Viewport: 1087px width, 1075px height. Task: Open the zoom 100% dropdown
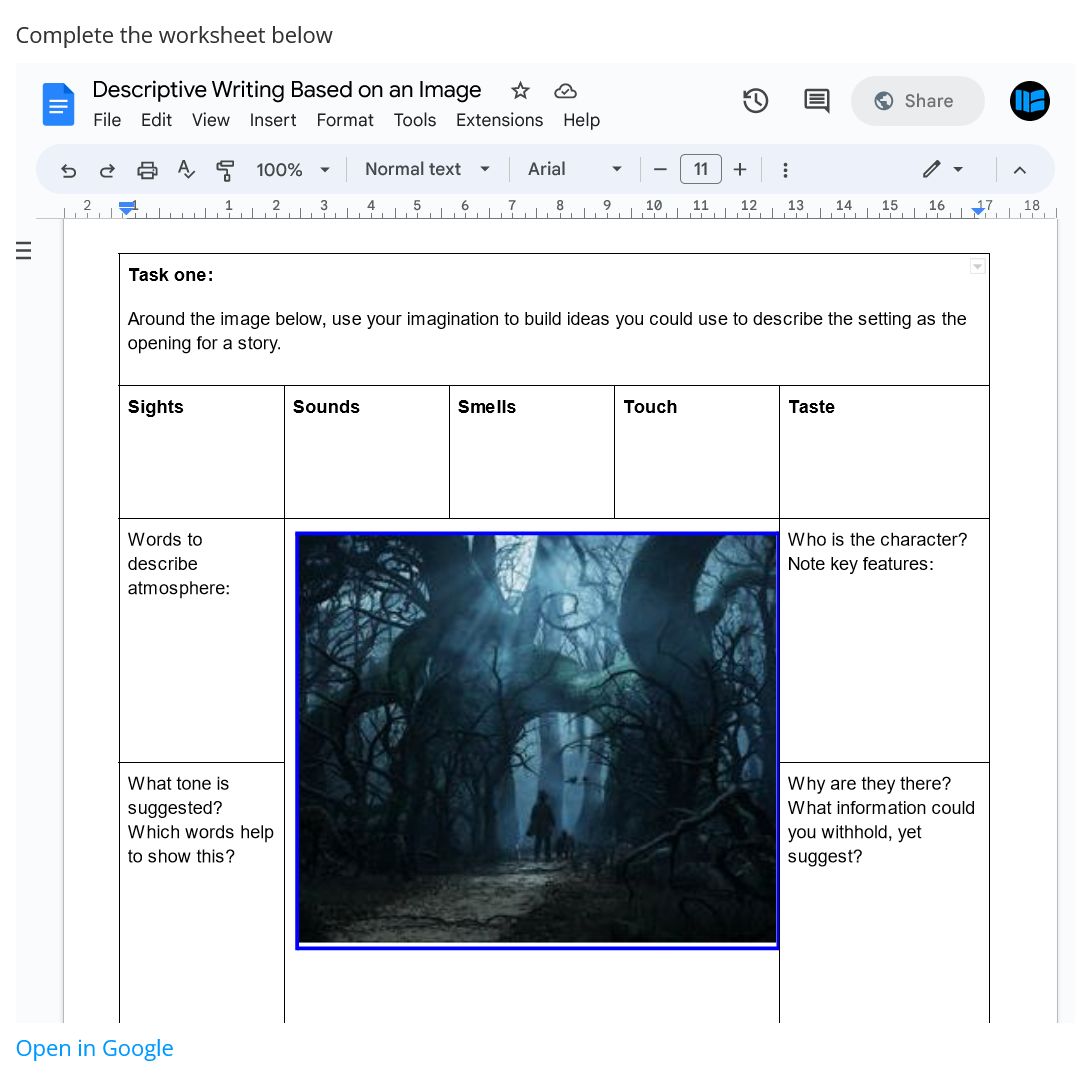pyautogui.click(x=293, y=170)
